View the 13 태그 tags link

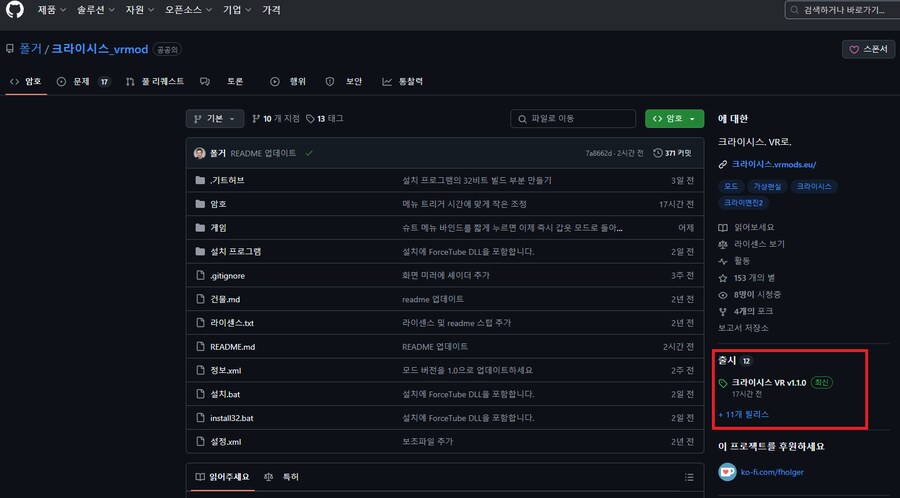pyautogui.click(x=325, y=119)
